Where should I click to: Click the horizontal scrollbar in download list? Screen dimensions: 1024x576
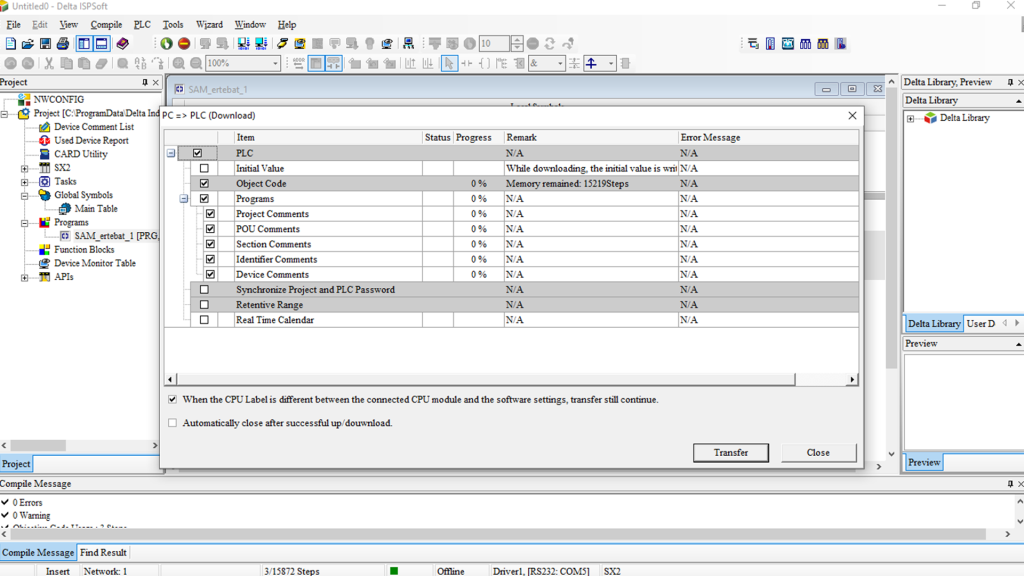486,379
